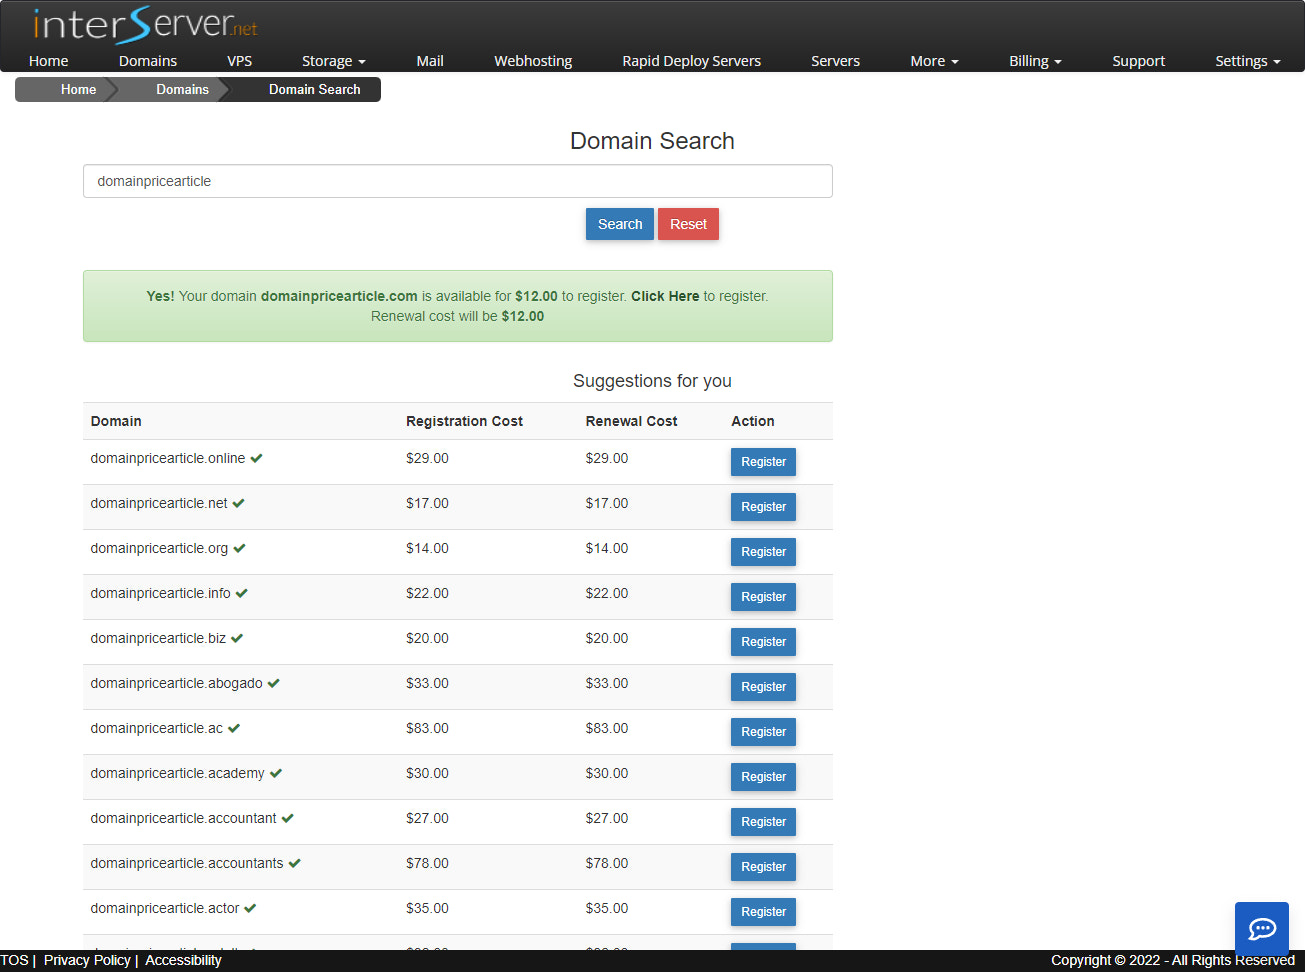Go to Rapid Deploy Servers

point(691,61)
